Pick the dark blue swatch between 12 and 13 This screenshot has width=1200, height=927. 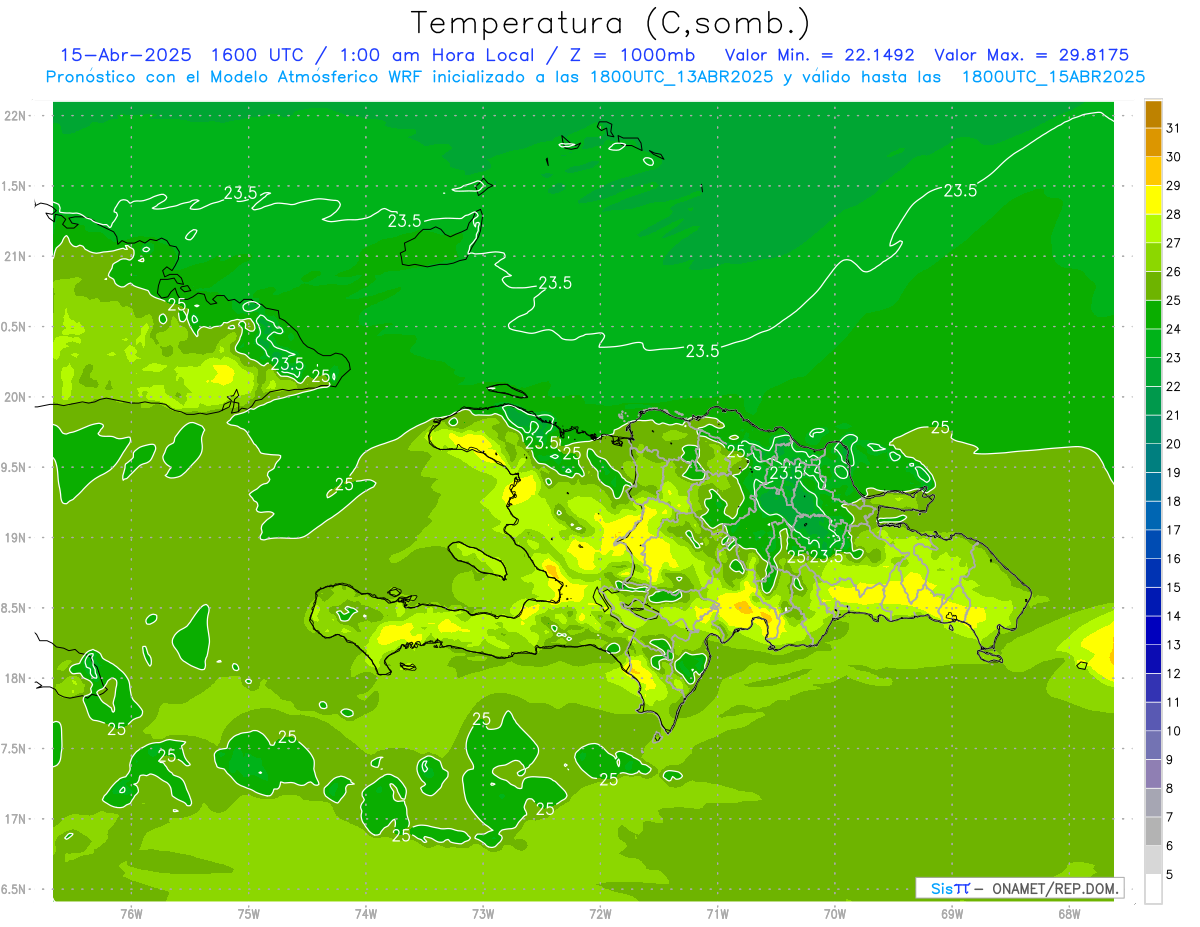pos(1153,660)
